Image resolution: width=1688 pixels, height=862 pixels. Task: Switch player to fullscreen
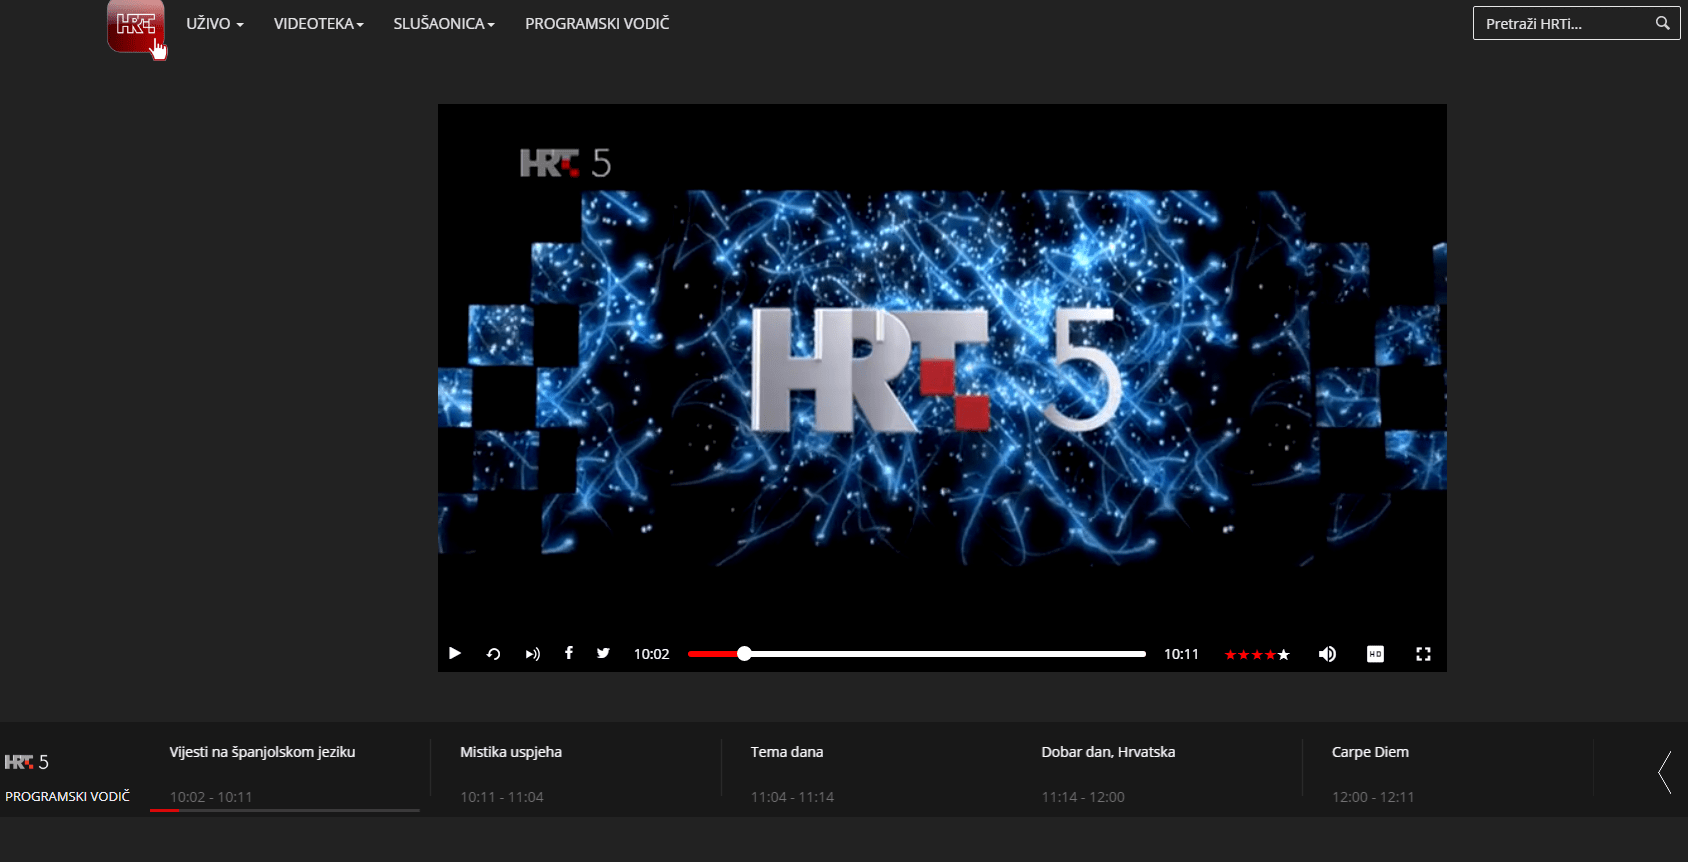(1423, 654)
